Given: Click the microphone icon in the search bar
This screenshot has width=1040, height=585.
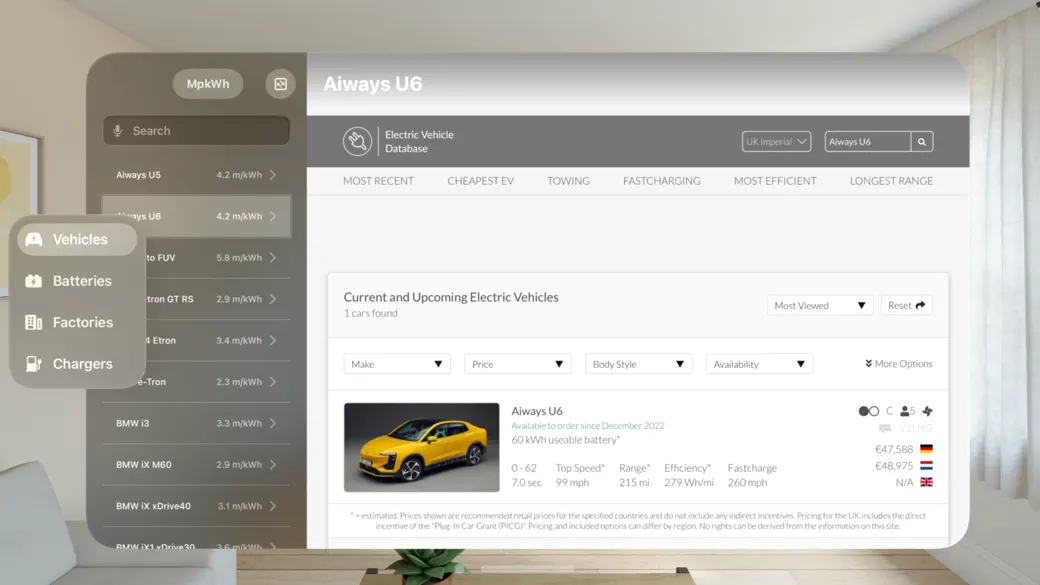Looking at the screenshot, I should point(117,130).
